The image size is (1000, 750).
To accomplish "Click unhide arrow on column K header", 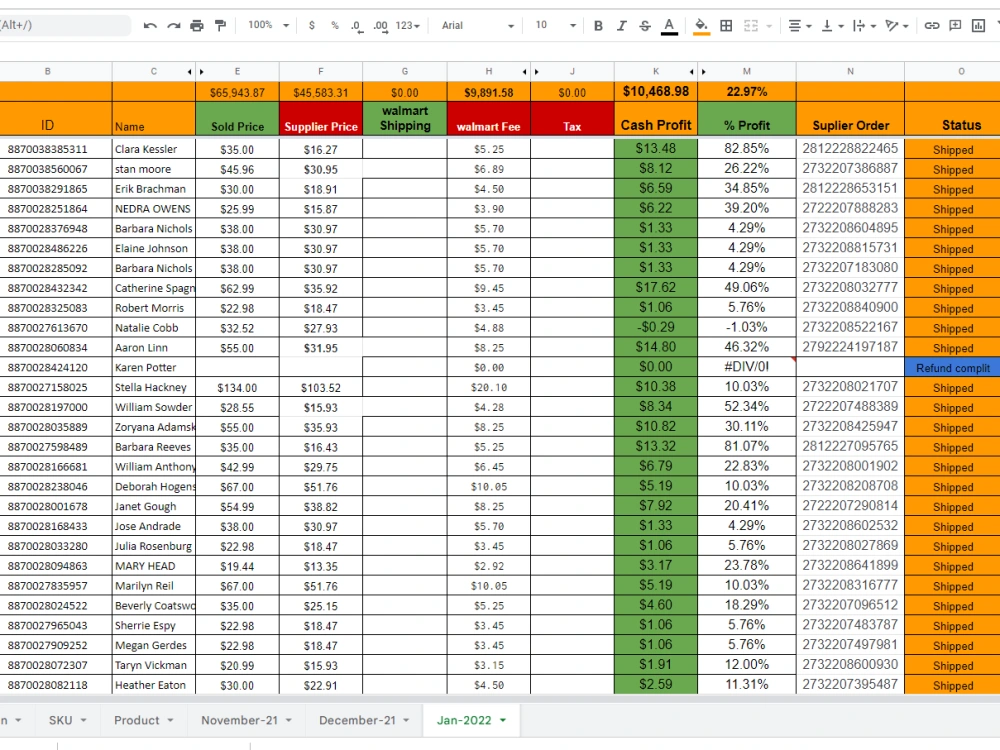I will (691, 72).
